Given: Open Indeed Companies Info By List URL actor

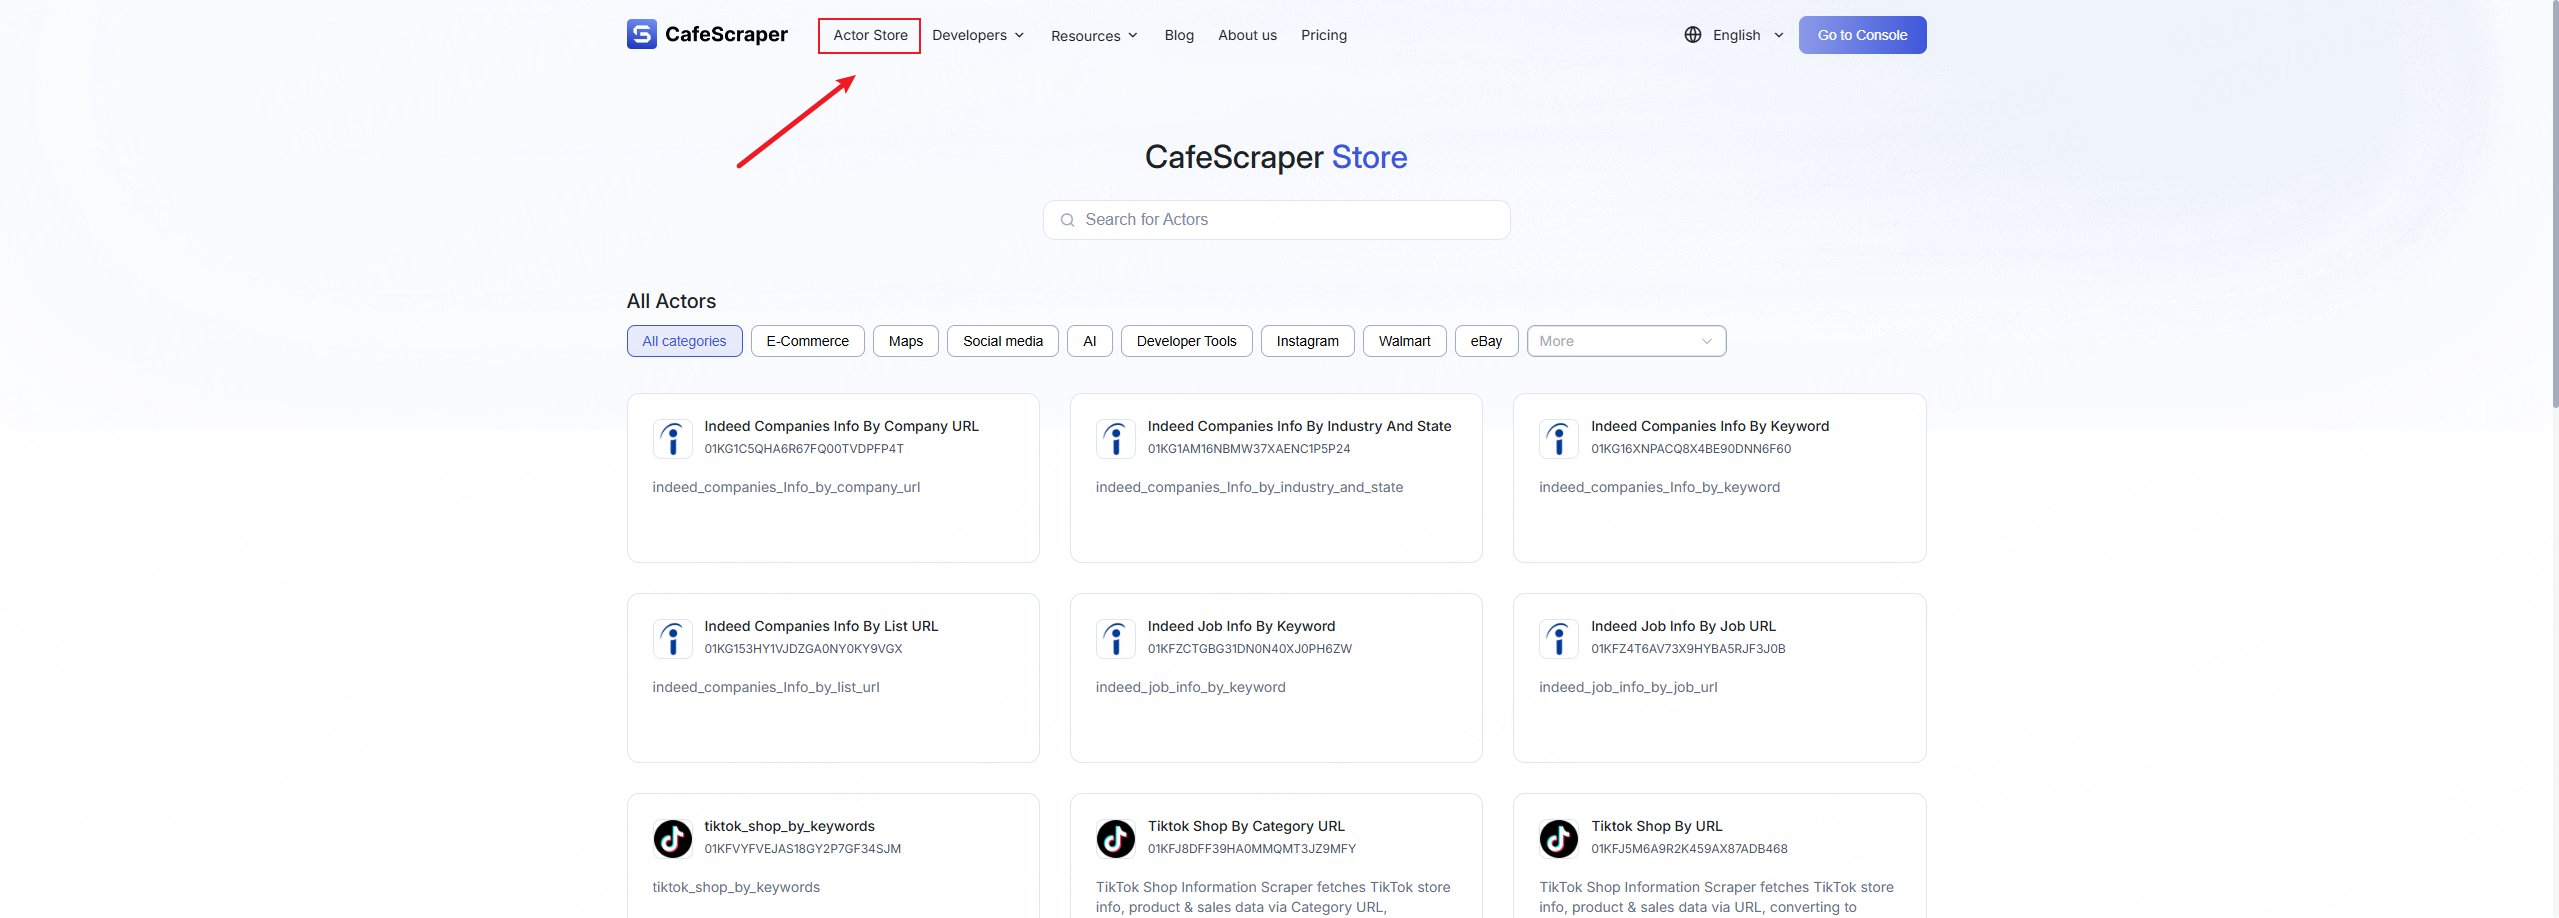Looking at the screenshot, I should tap(821, 626).
